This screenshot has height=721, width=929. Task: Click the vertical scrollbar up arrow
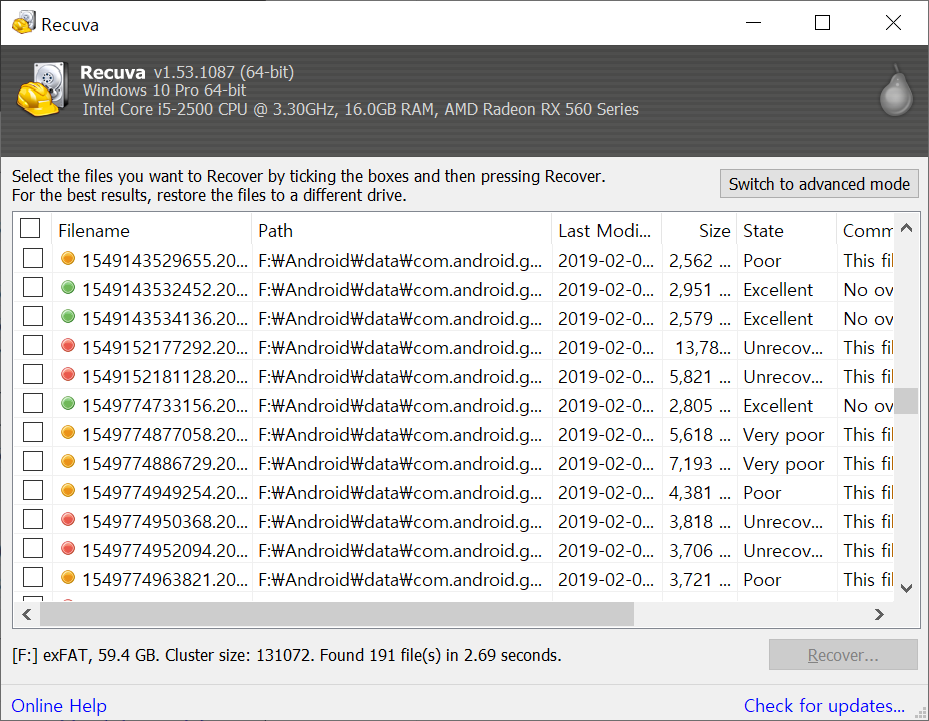click(x=906, y=228)
